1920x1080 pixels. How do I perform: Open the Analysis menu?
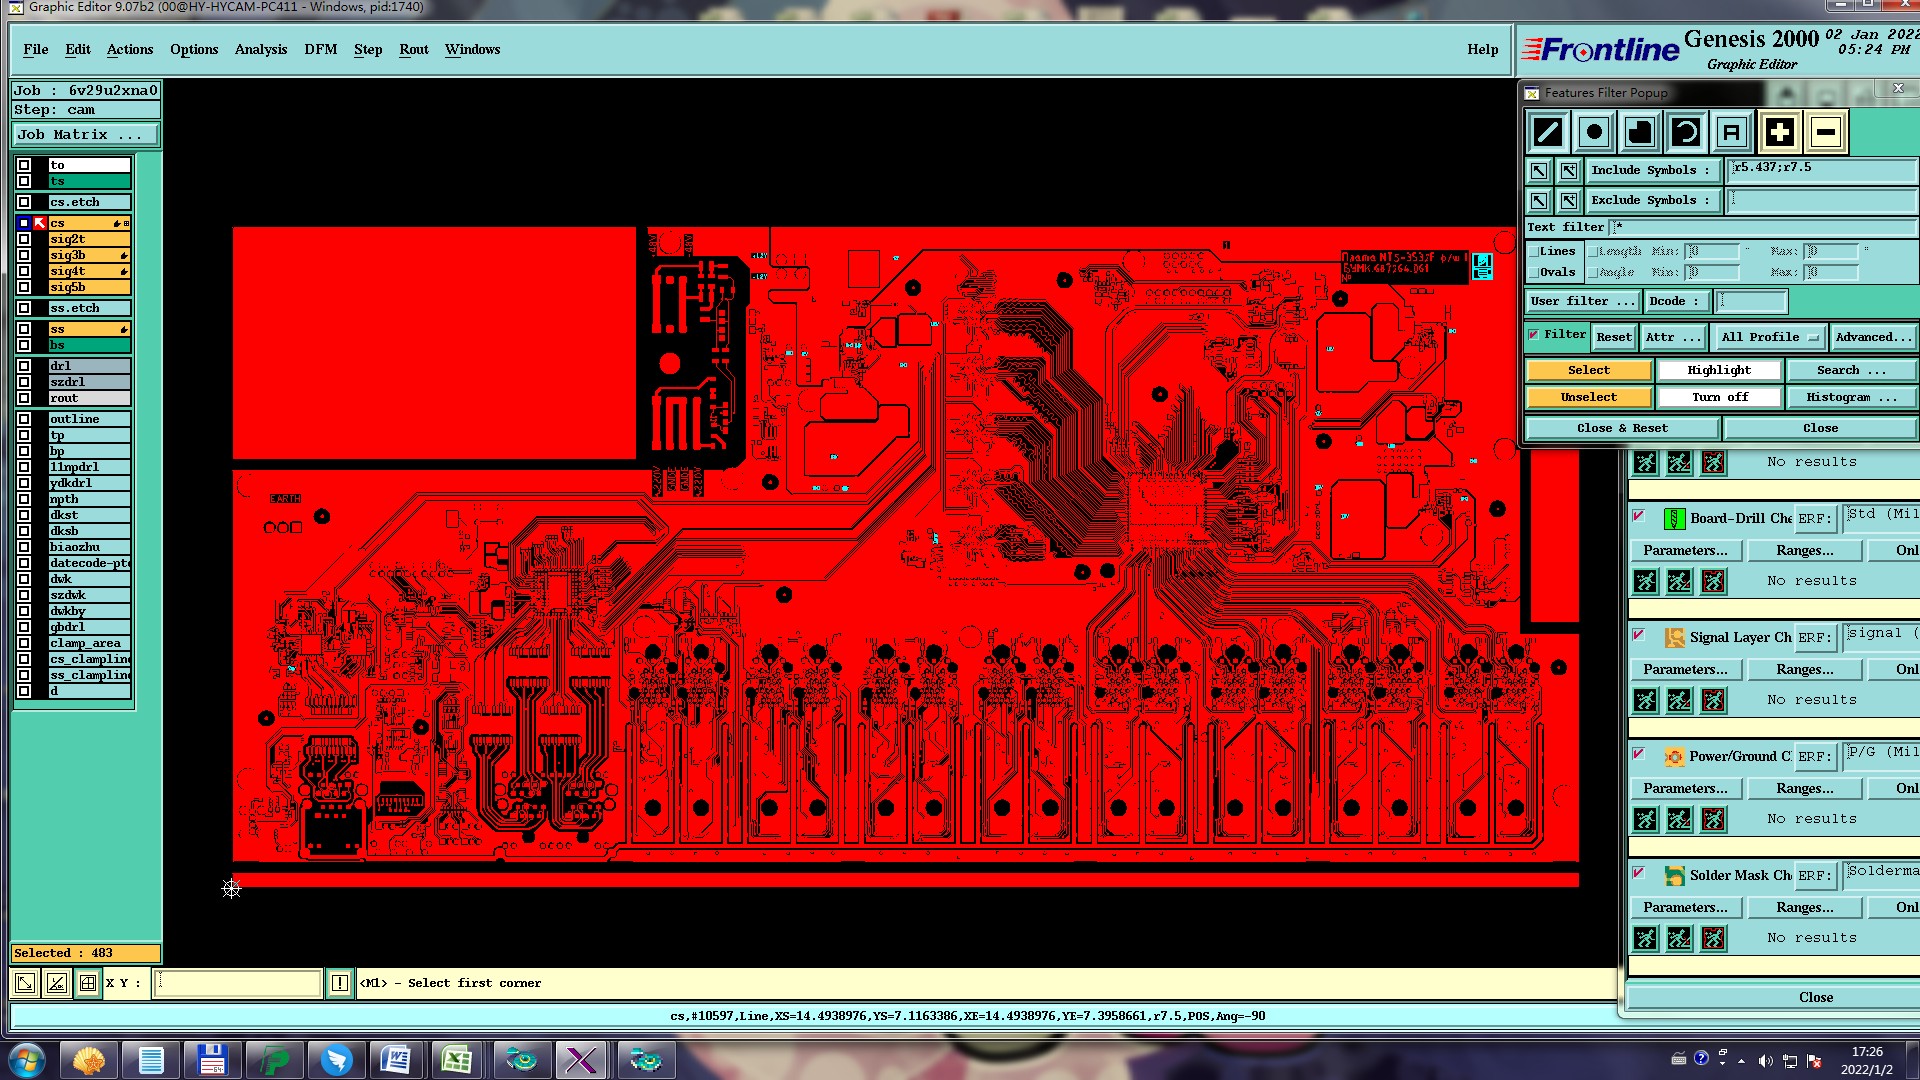pyautogui.click(x=260, y=49)
